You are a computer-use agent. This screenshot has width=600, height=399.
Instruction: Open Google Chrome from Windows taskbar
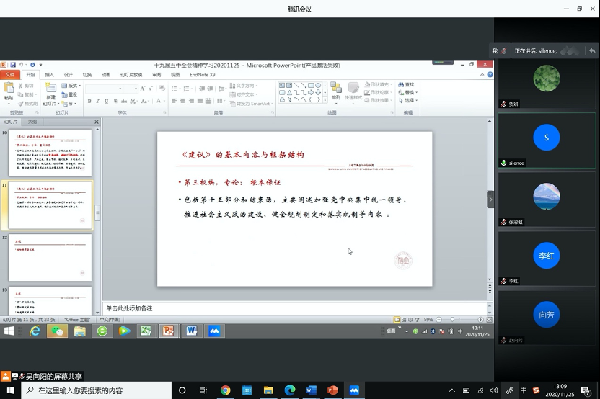(x=225, y=390)
